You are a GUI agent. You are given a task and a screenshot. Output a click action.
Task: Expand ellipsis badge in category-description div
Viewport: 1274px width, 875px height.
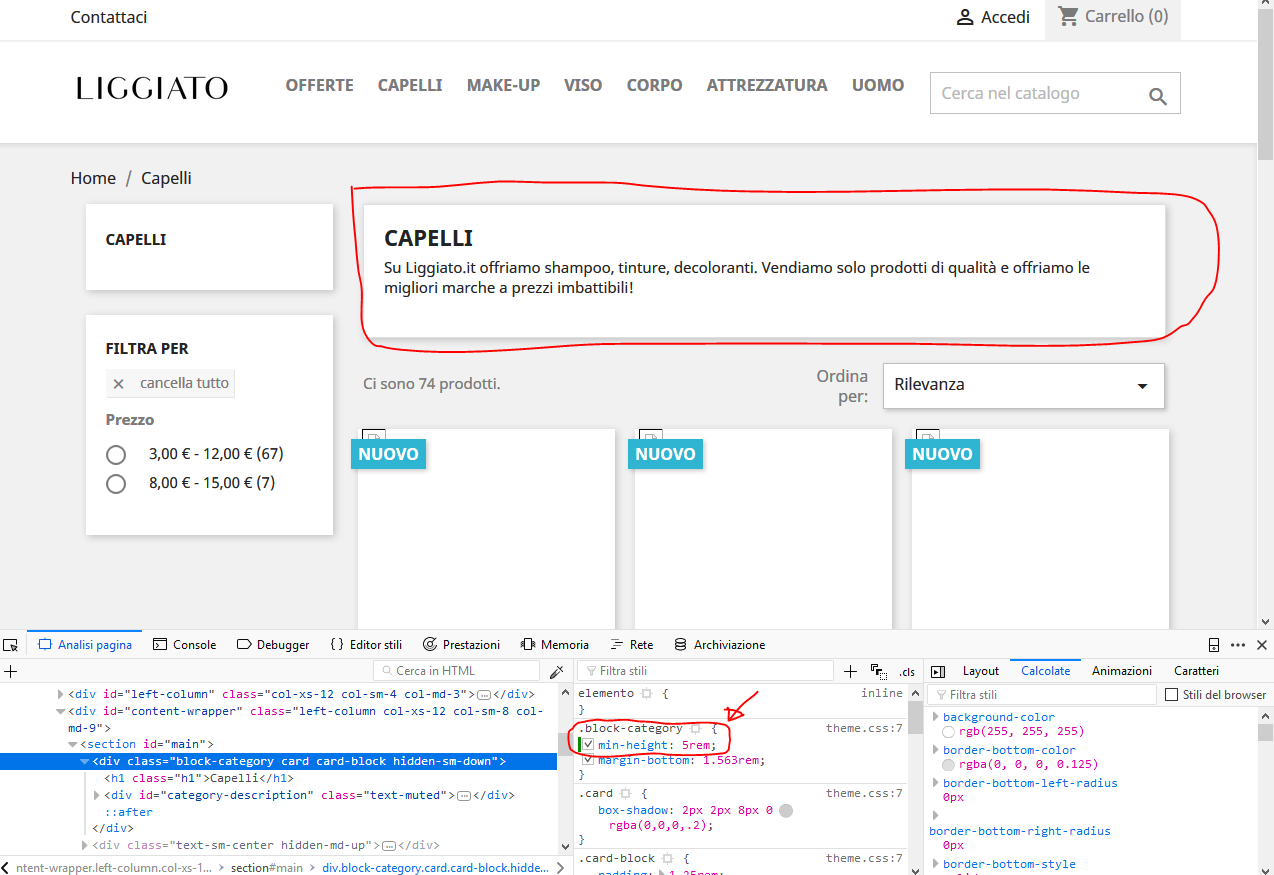point(463,795)
